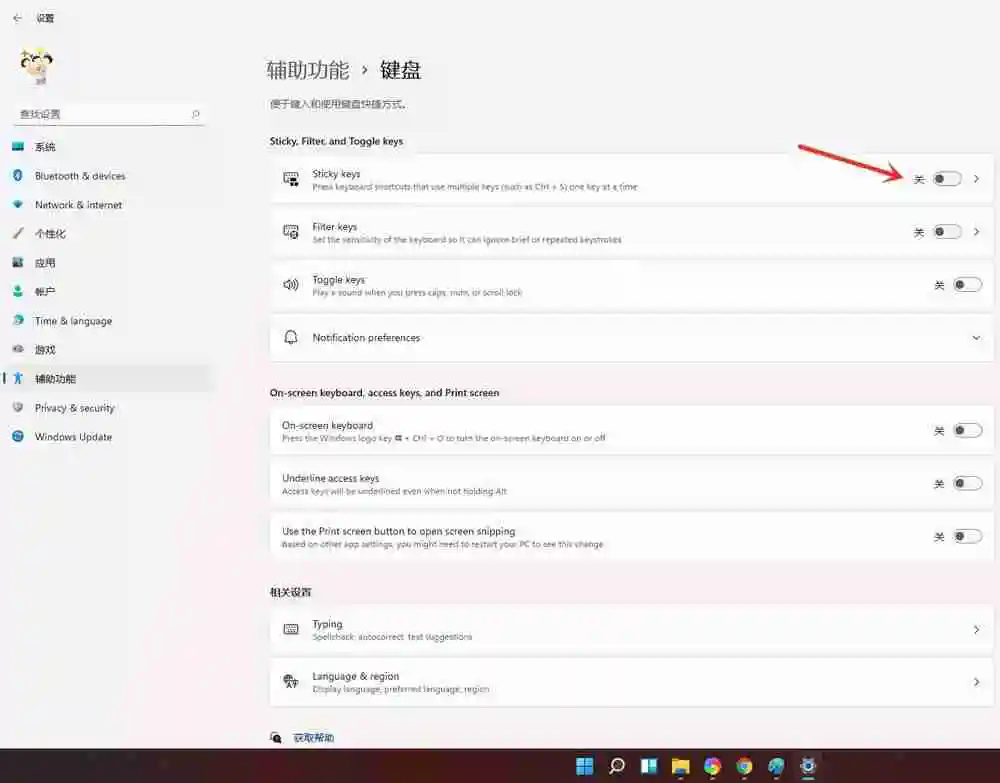Image resolution: width=1000 pixels, height=783 pixels.
Task: Open Bluetooth & devices section
Action: pos(106,176)
